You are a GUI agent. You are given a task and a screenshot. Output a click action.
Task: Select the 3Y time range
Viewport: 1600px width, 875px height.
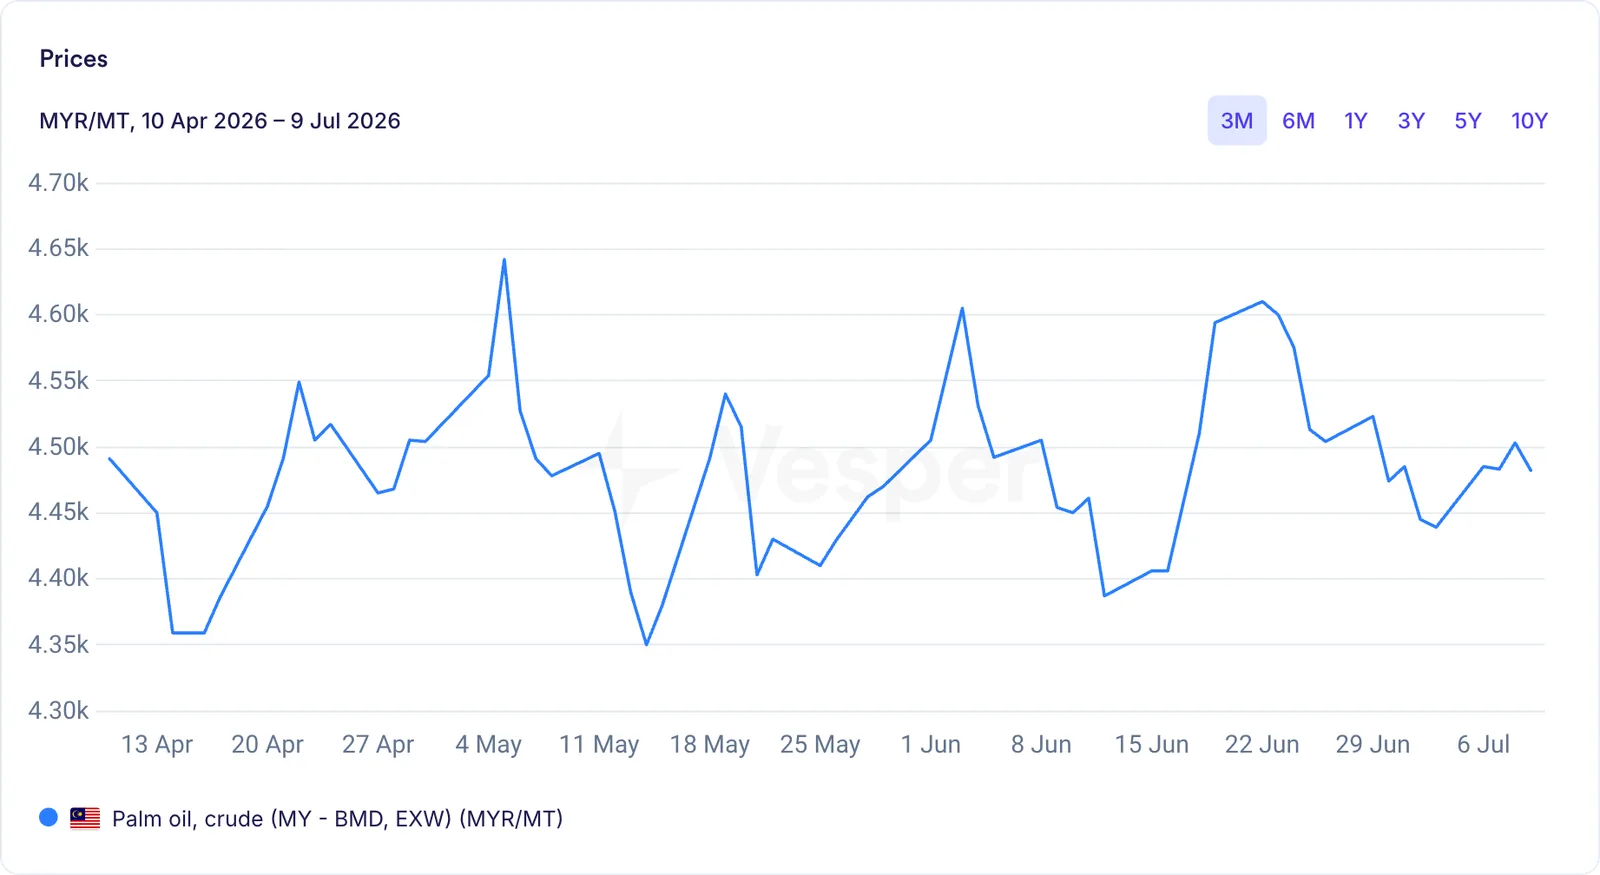pyautogui.click(x=1411, y=121)
